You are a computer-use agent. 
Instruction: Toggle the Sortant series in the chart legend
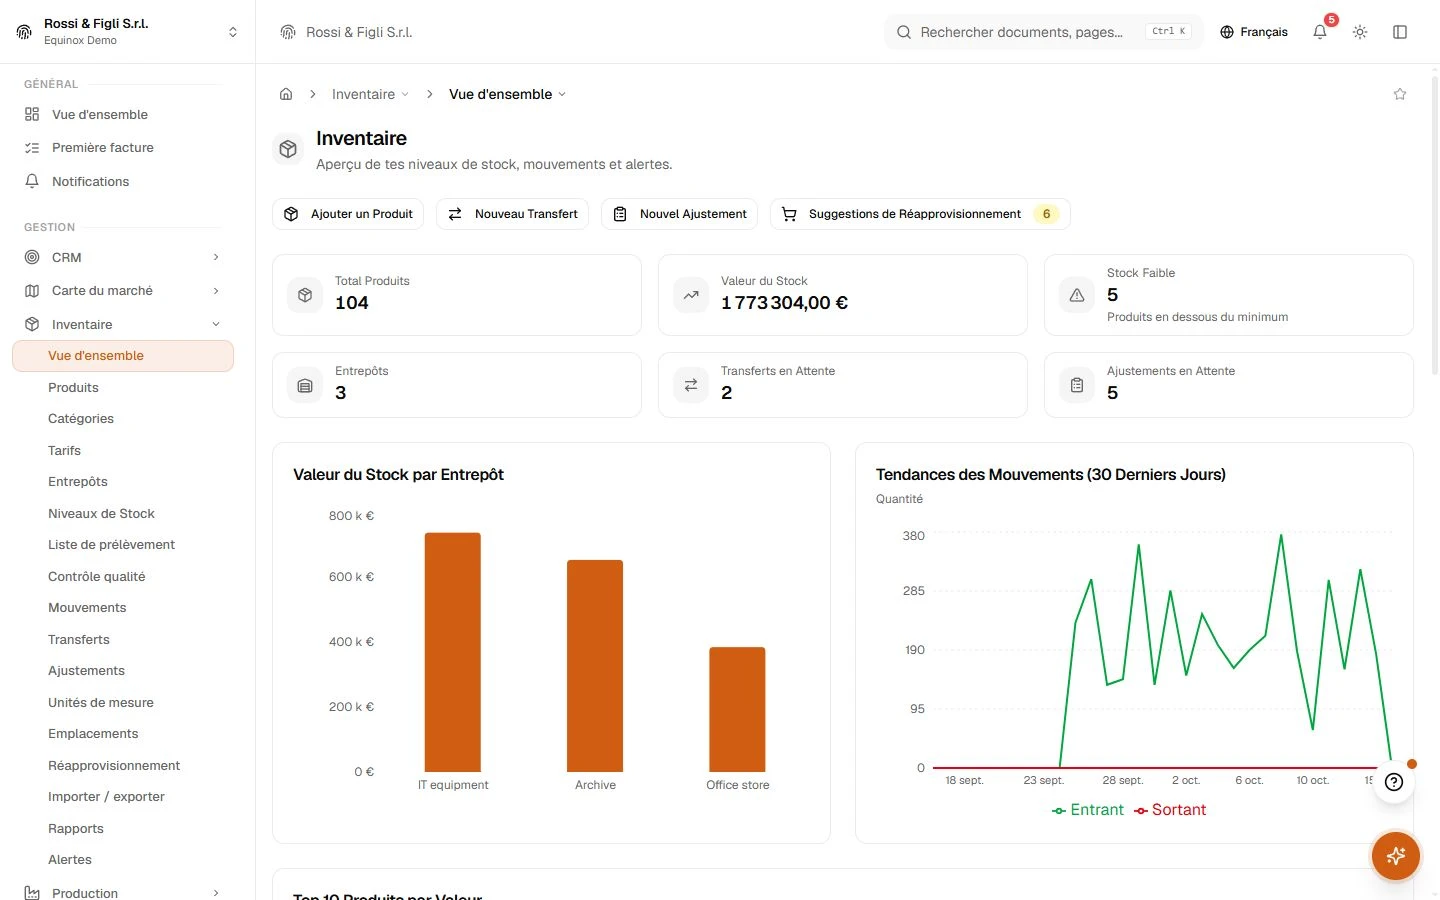point(1170,810)
